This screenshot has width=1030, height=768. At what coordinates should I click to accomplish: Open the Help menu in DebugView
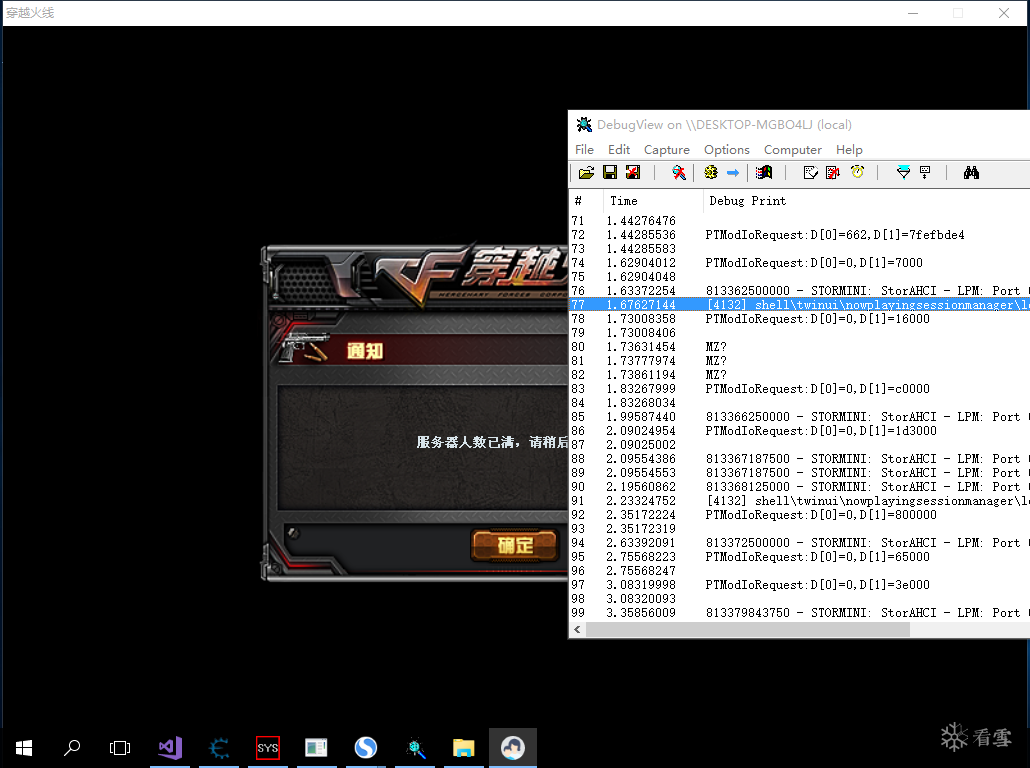click(x=849, y=150)
